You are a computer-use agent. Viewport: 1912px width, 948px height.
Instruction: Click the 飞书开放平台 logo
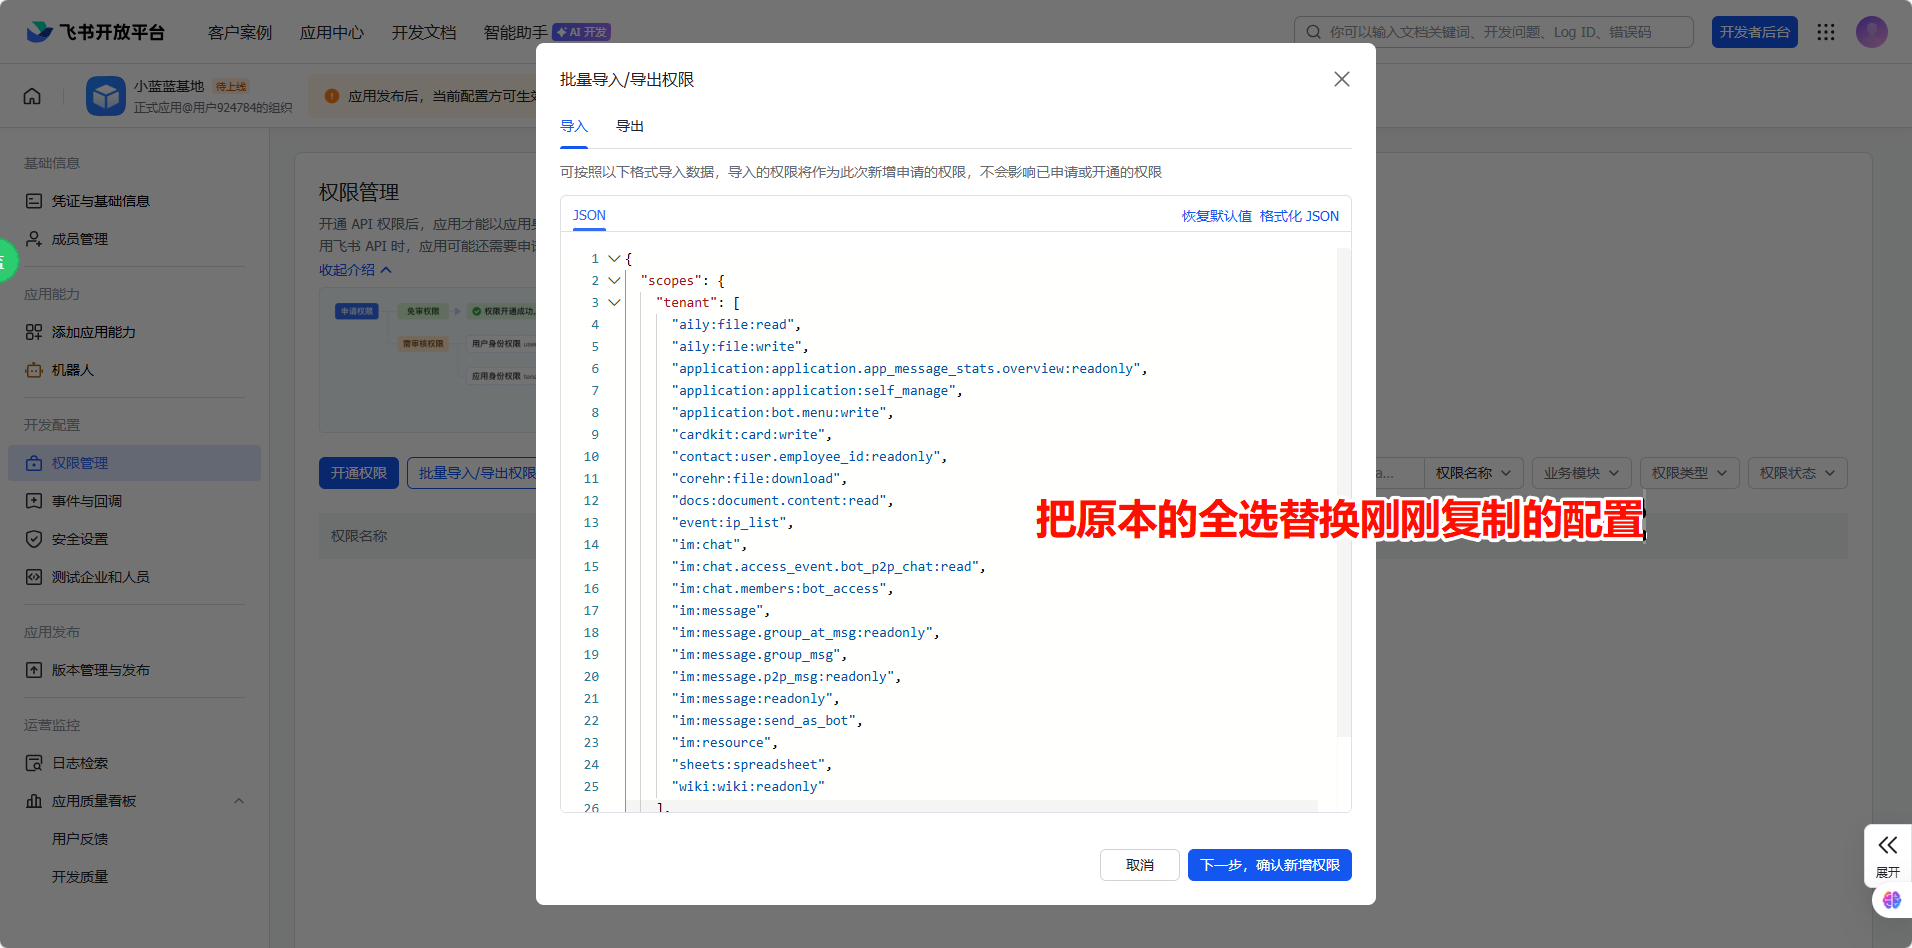point(96,31)
